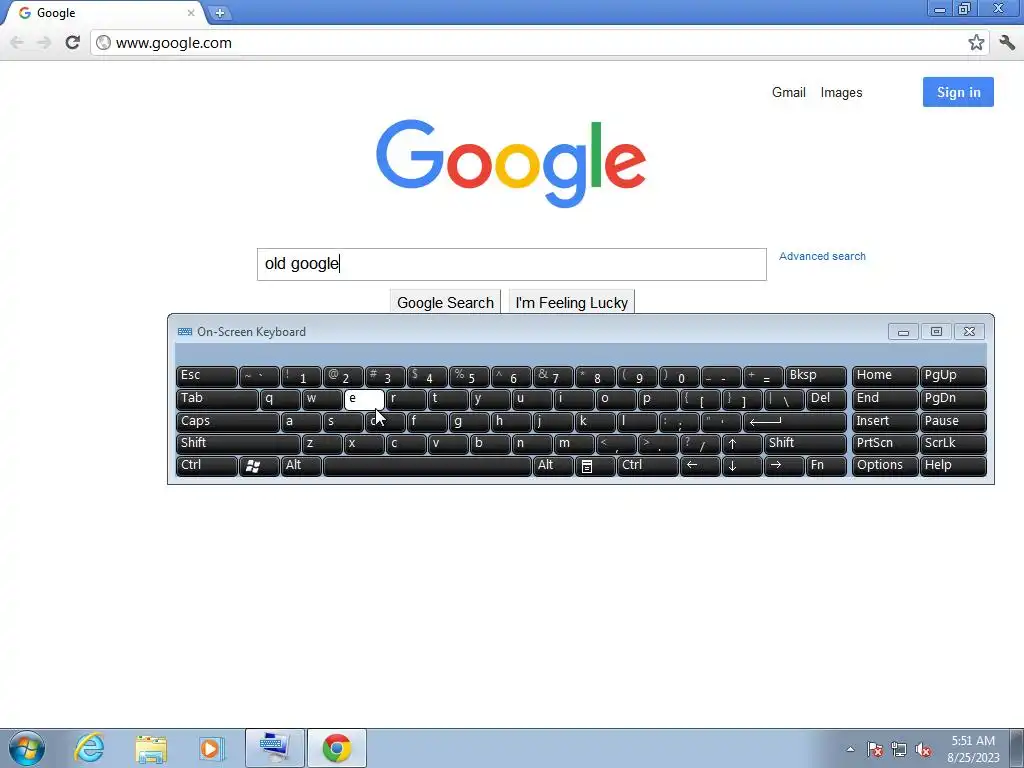Click the Help key on On-Screen Keyboard
This screenshot has height=768, width=1024.
point(953,466)
